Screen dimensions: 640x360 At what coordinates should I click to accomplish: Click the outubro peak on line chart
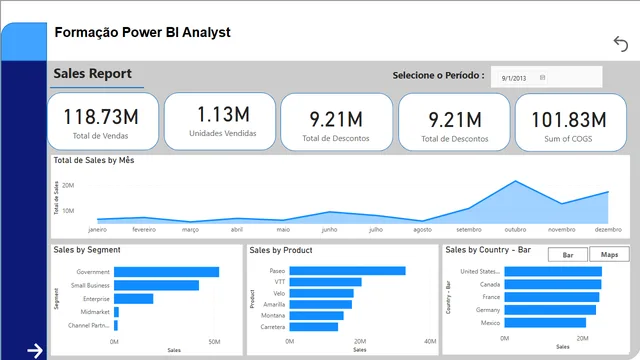(516, 181)
